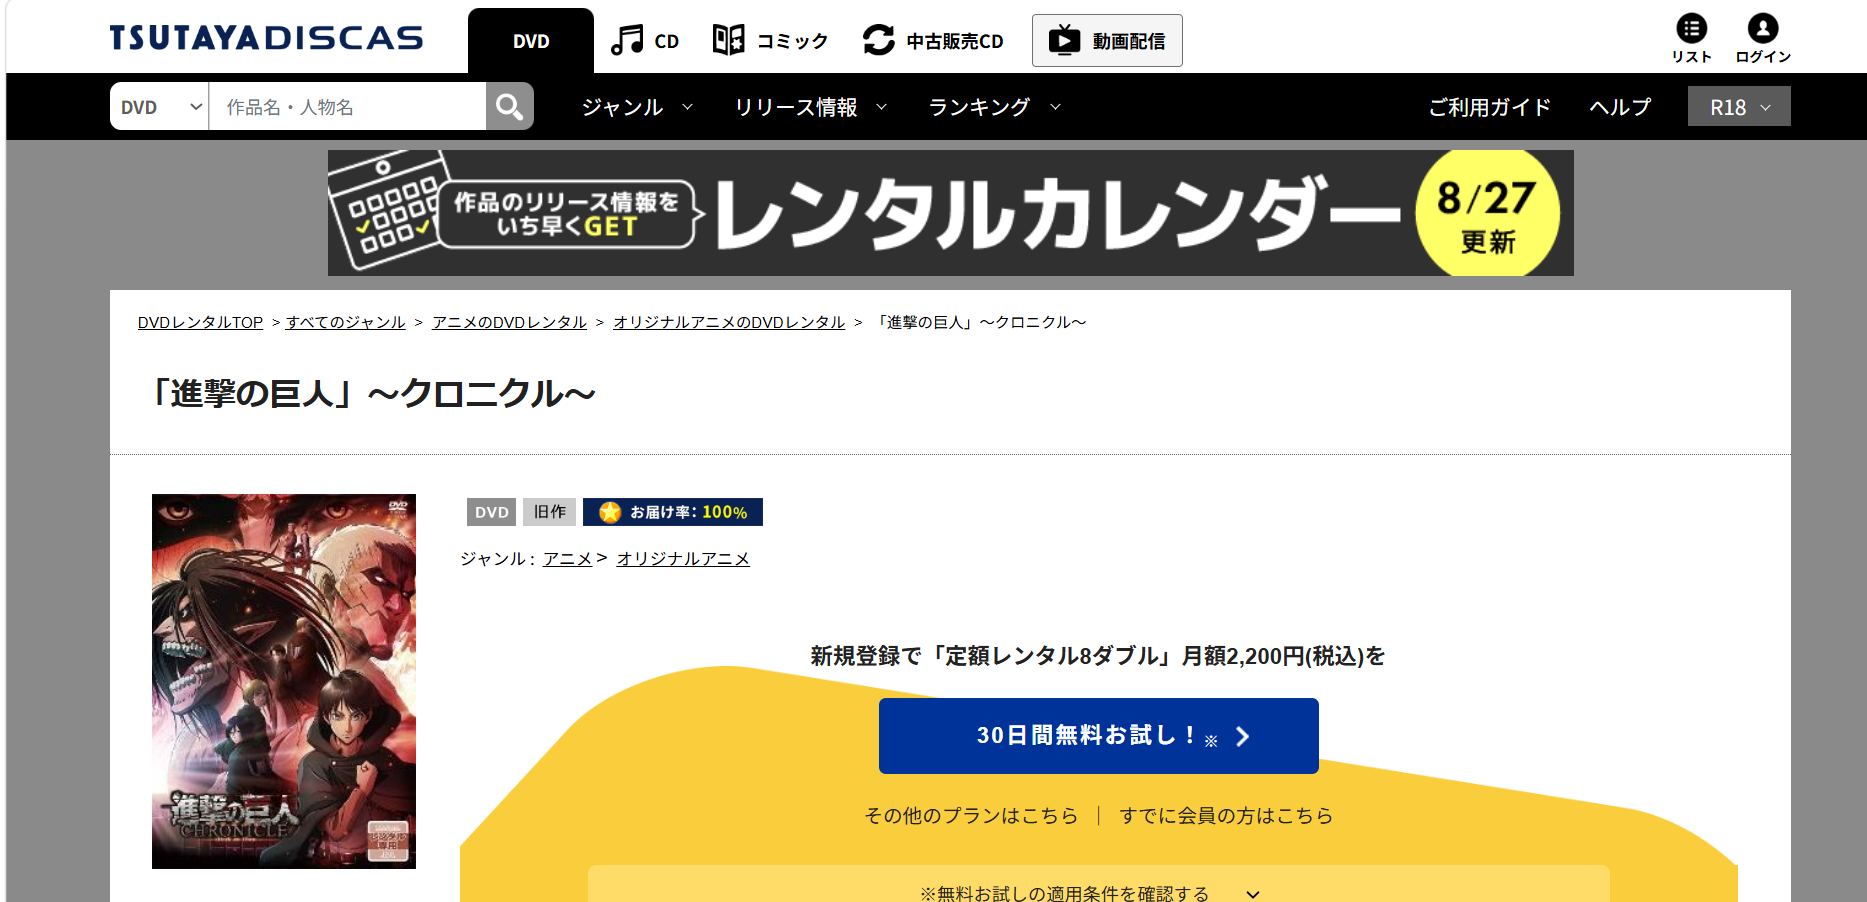Open the リスト icon
Screen dimensions: 1867x902
click(x=1691, y=39)
